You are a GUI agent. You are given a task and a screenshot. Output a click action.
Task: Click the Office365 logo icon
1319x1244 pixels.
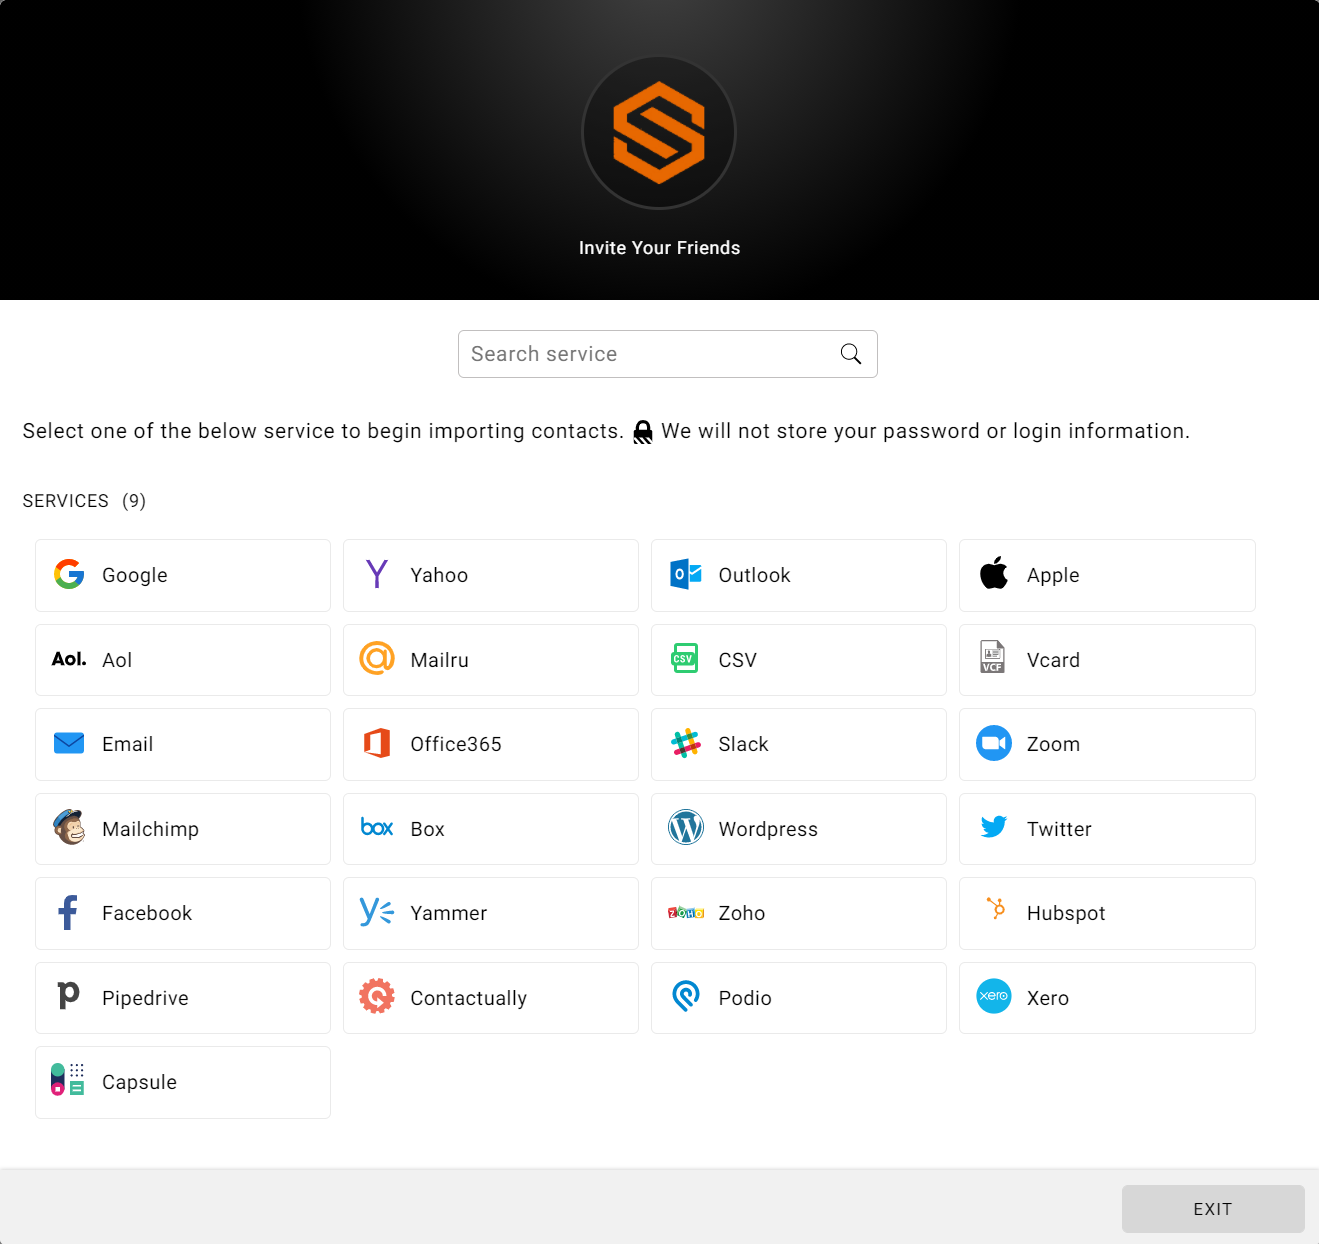(377, 743)
